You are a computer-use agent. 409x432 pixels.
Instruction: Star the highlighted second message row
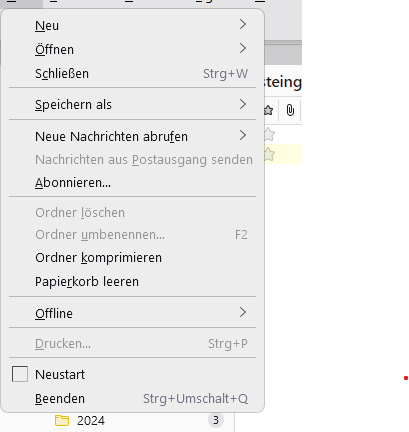point(269,154)
